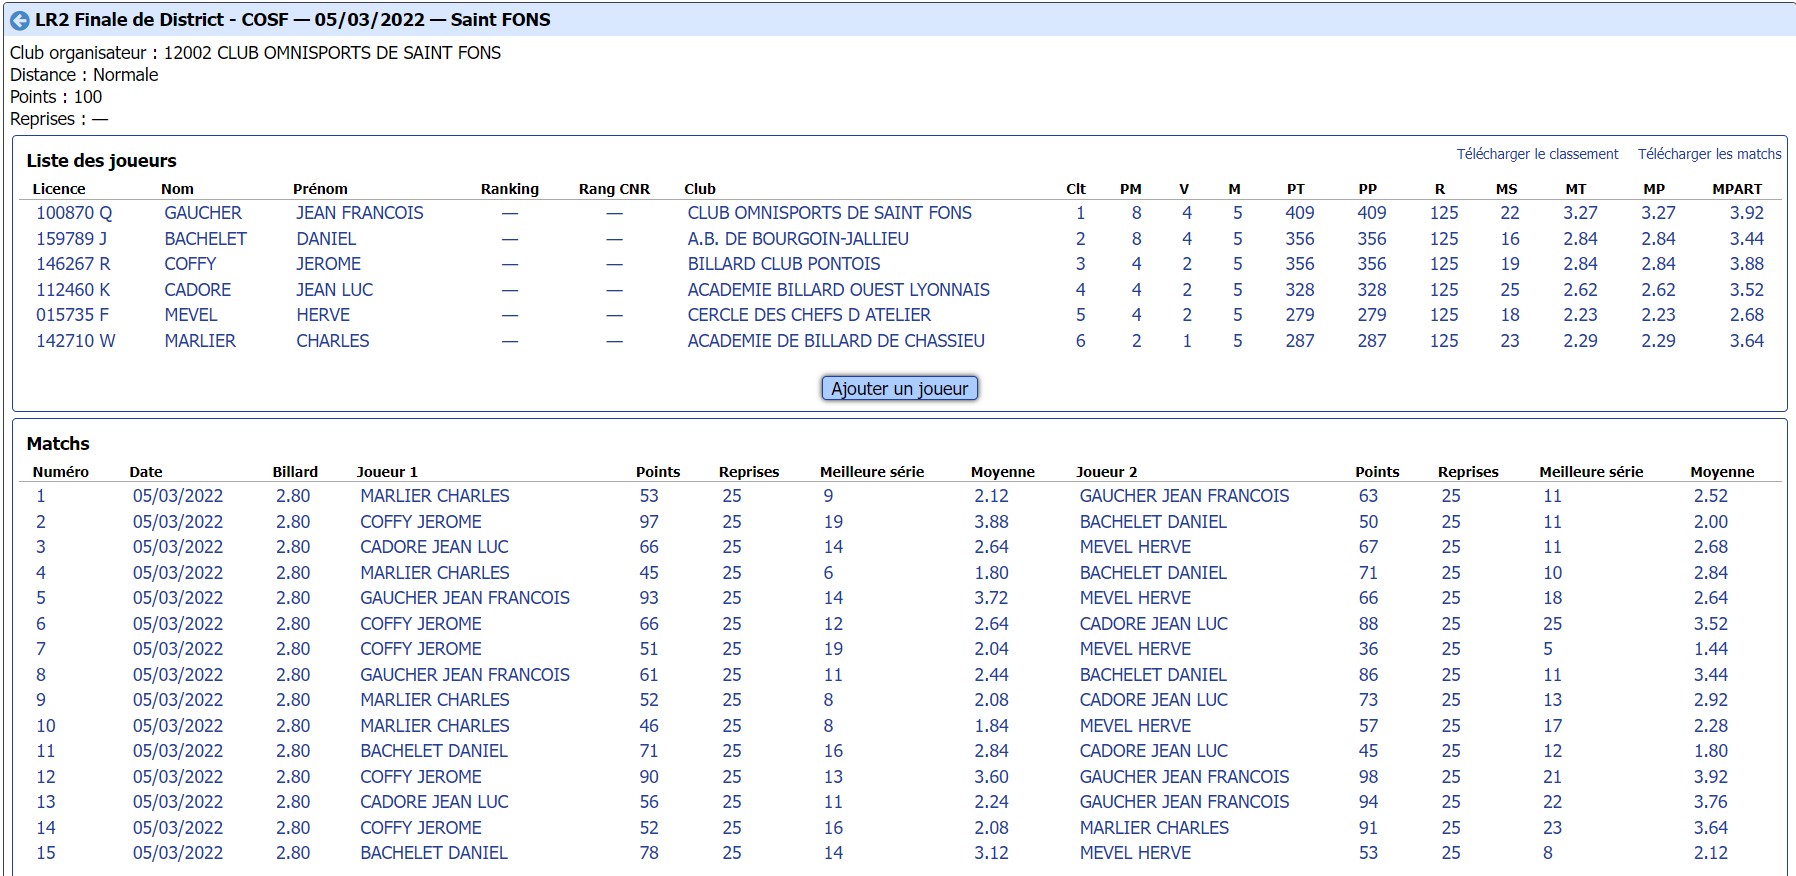
Task: Click BACHELET name in players list
Action: (x=205, y=239)
